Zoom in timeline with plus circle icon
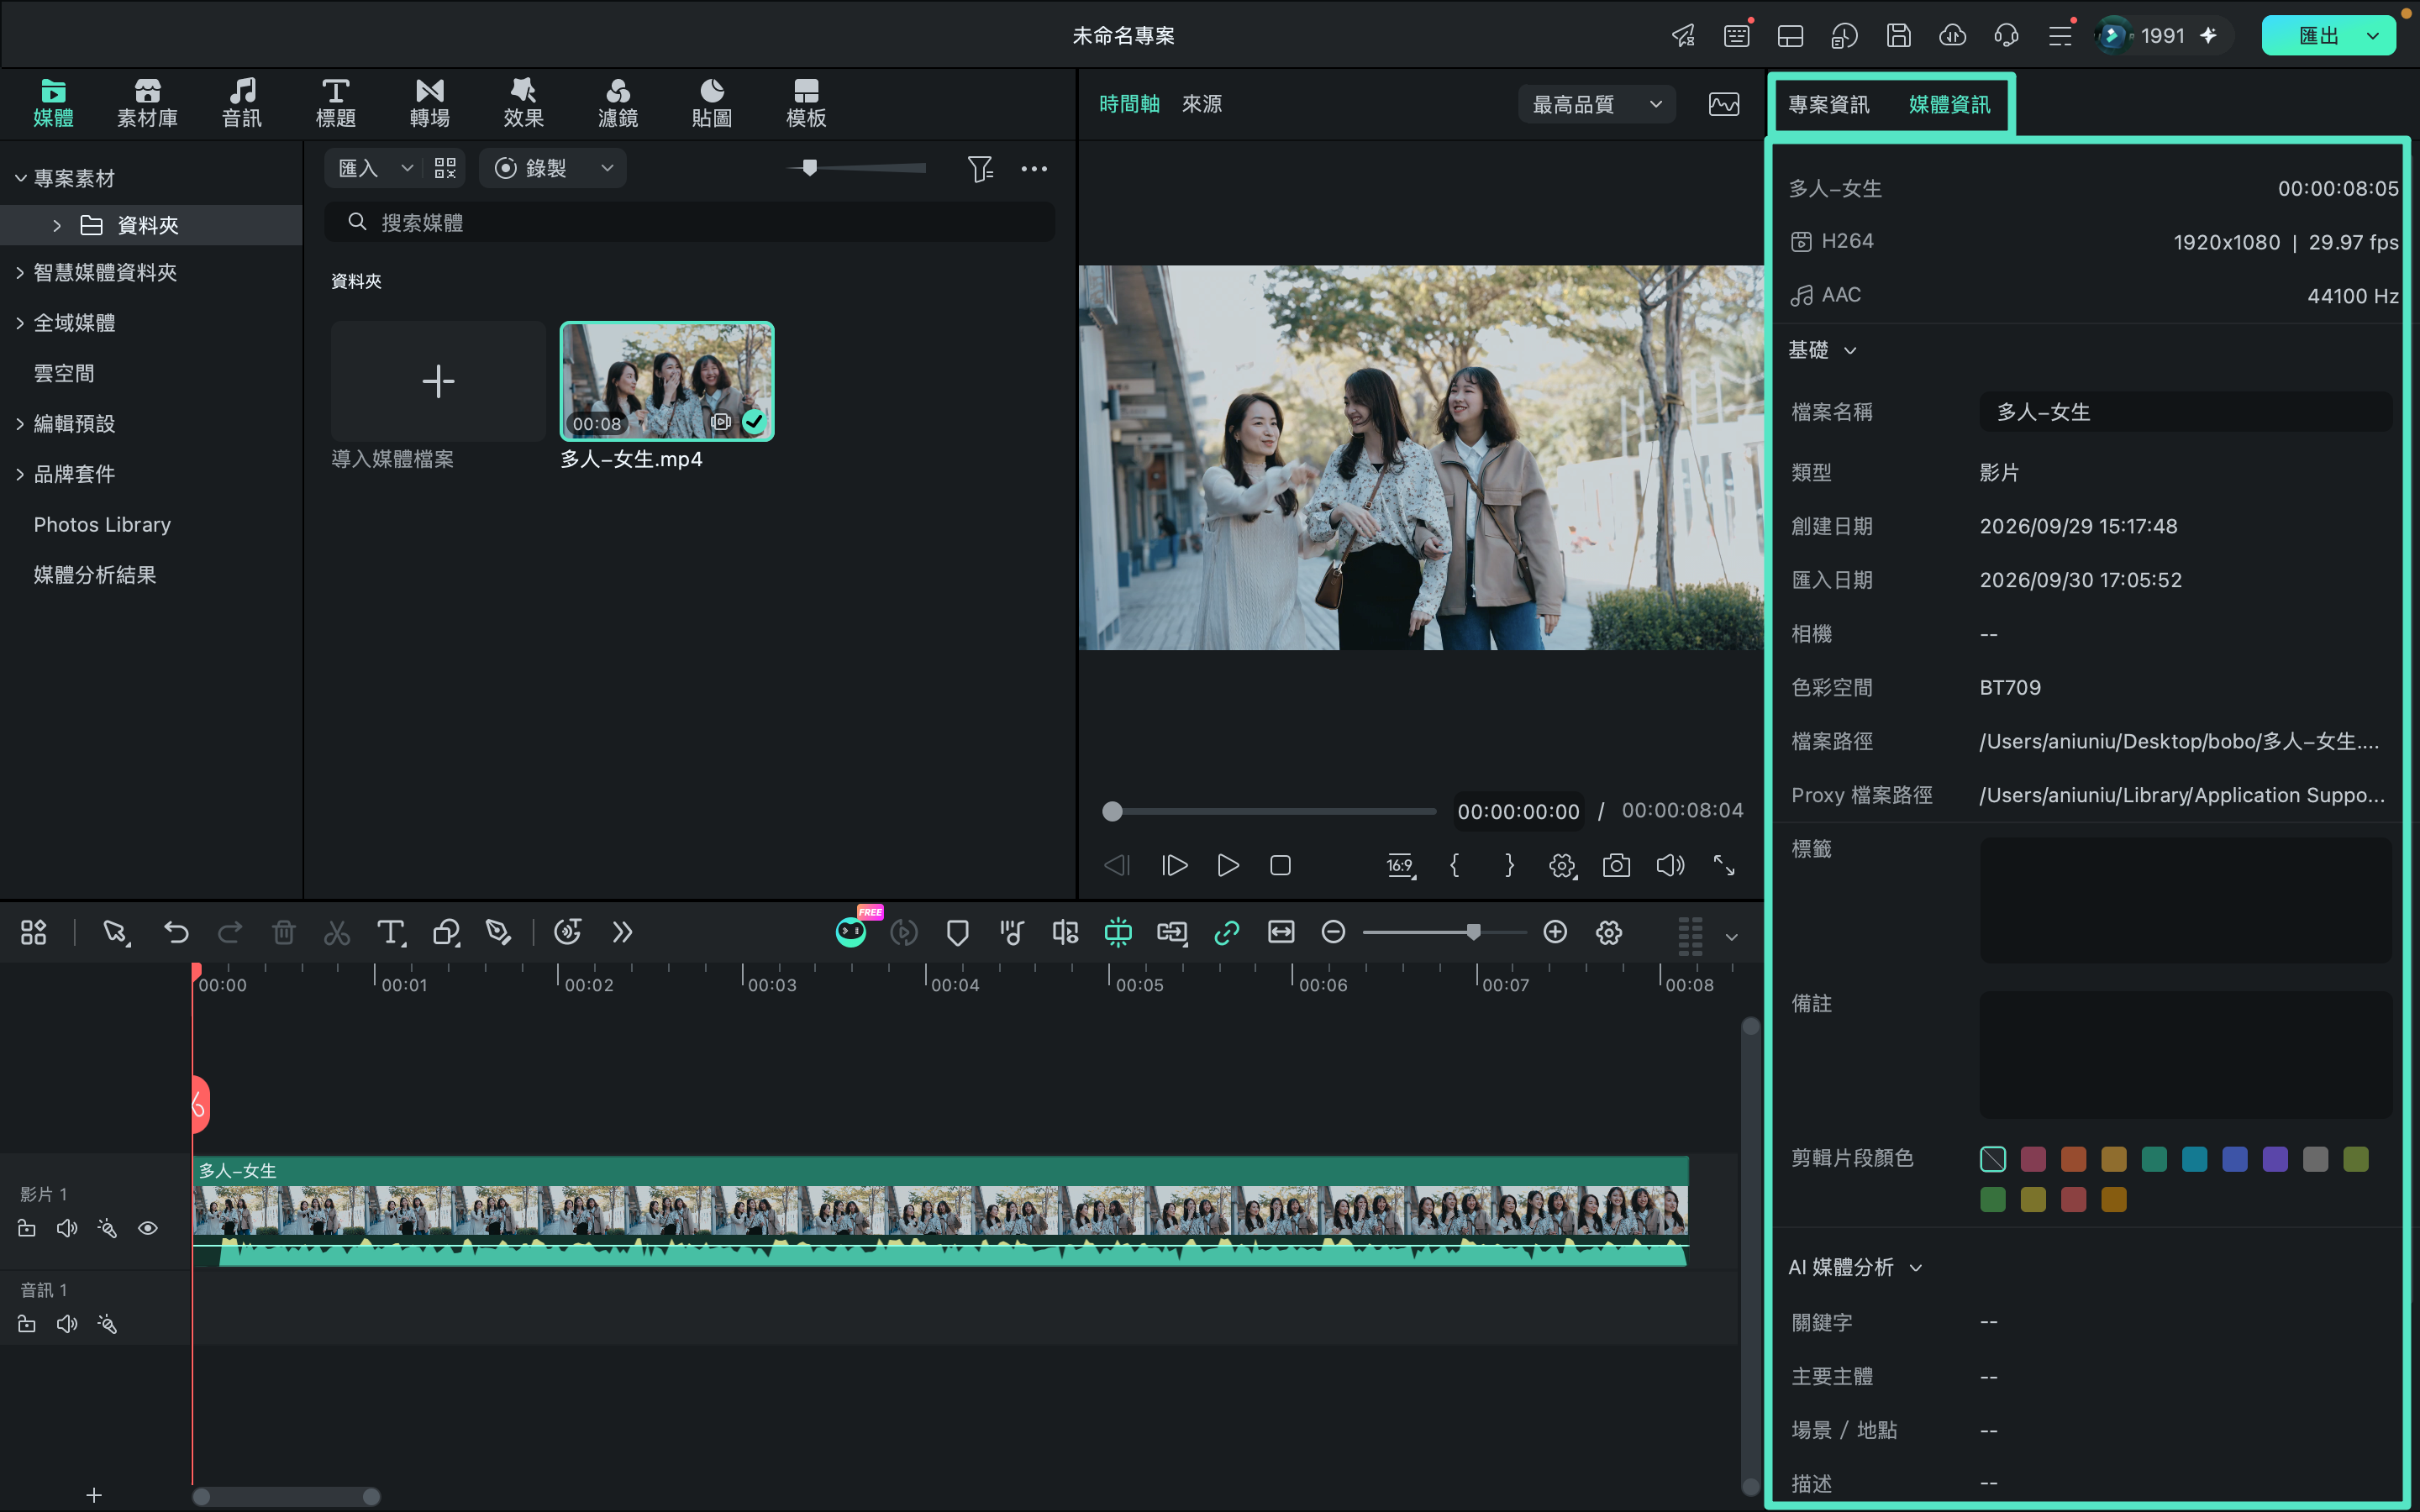This screenshot has height=1512, width=2420. click(x=1555, y=932)
